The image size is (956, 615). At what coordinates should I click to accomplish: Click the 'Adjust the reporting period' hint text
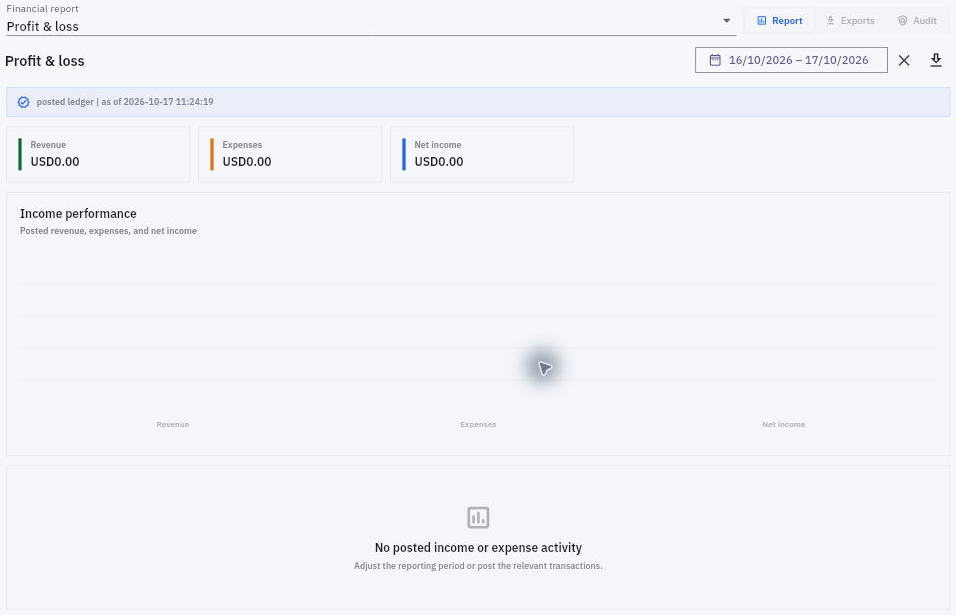coord(478,566)
